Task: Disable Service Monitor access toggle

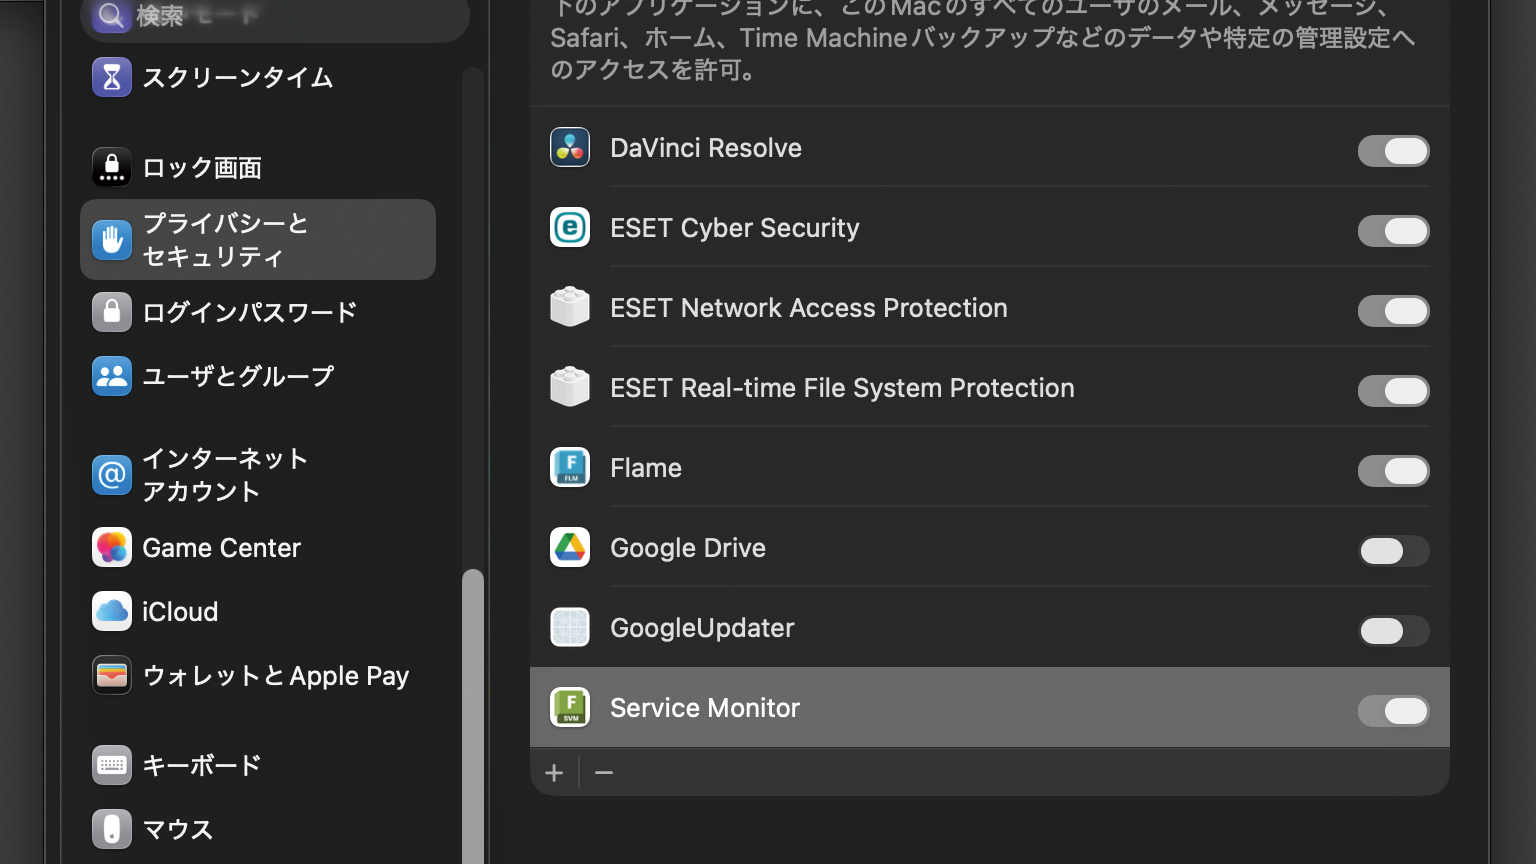Action: 1393,711
